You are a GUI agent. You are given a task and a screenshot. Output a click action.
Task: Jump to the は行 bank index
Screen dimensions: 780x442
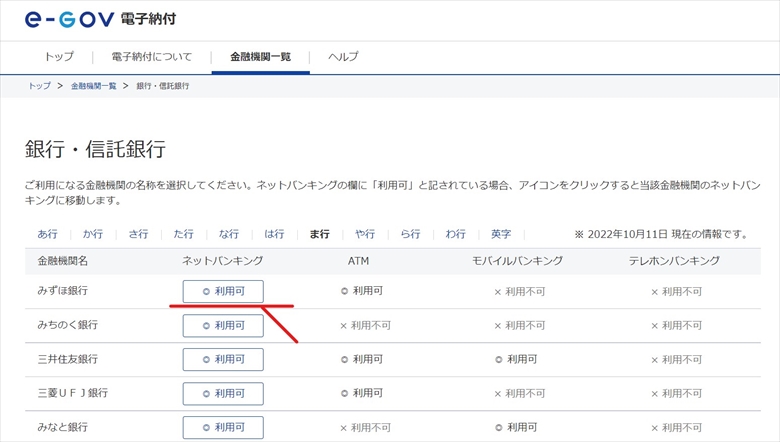[x=274, y=234]
